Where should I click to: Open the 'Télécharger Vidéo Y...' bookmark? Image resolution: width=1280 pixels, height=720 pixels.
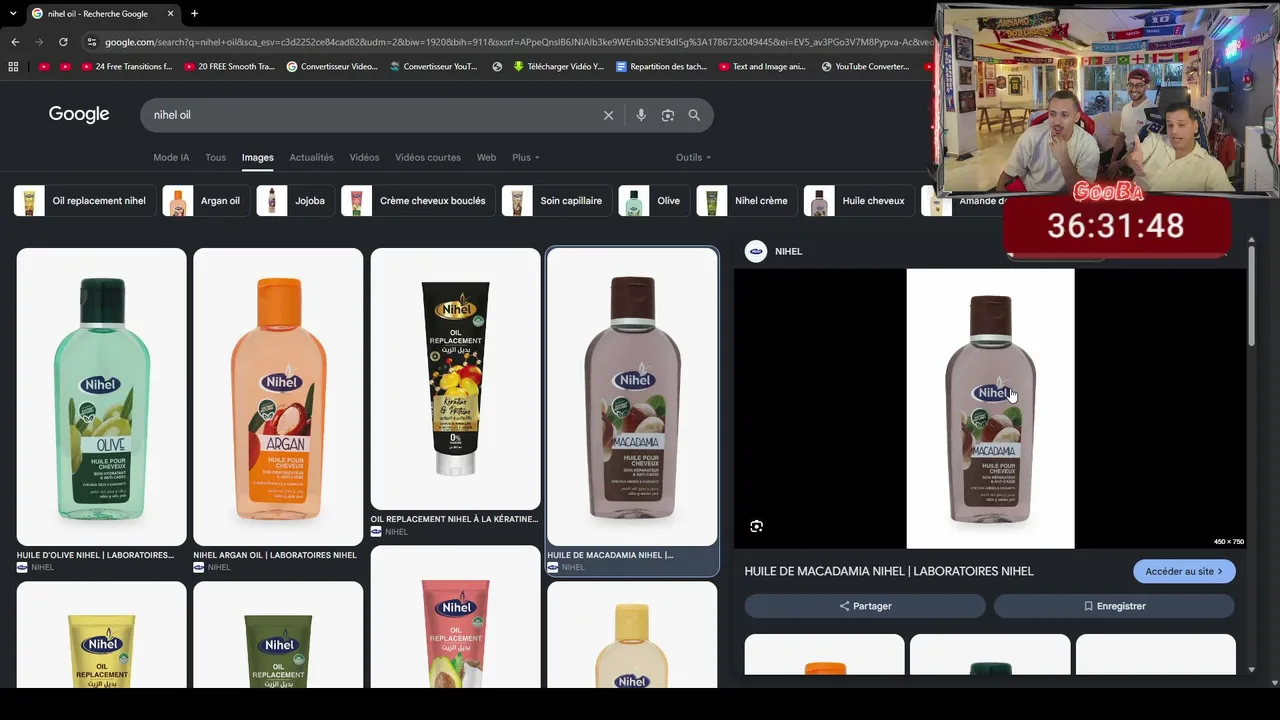tap(558, 67)
